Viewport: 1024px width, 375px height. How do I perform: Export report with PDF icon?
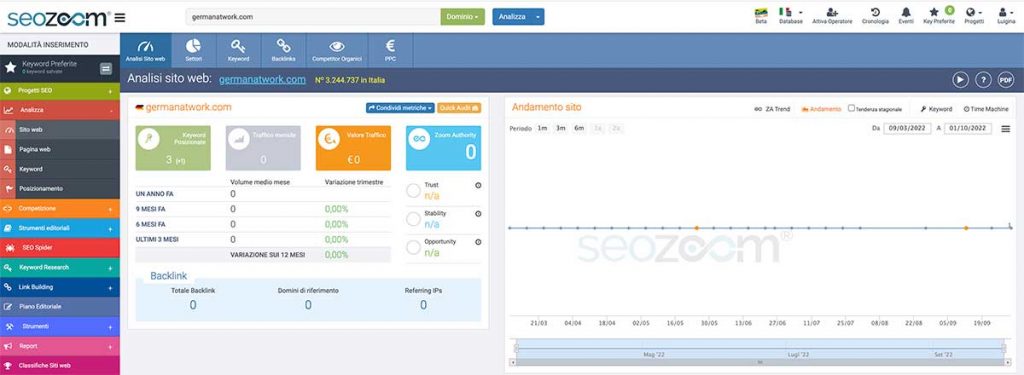(x=1006, y=80)
